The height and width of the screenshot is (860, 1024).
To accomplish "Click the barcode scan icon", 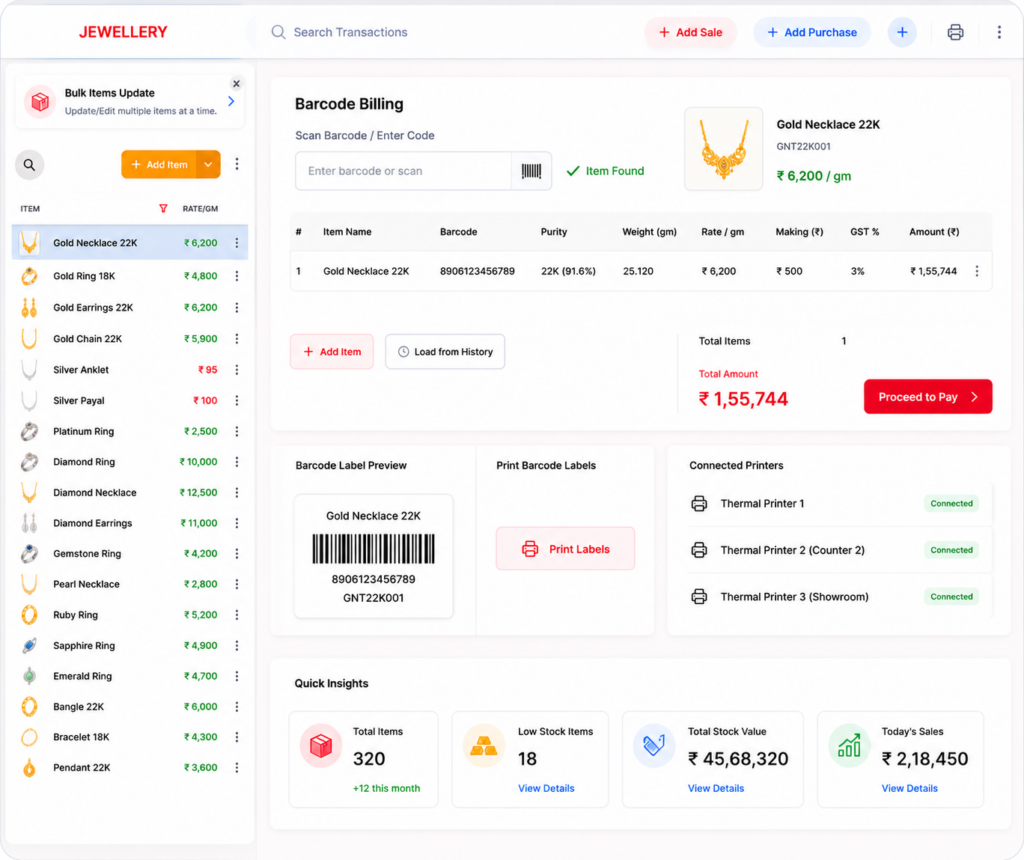I will 531,171.
